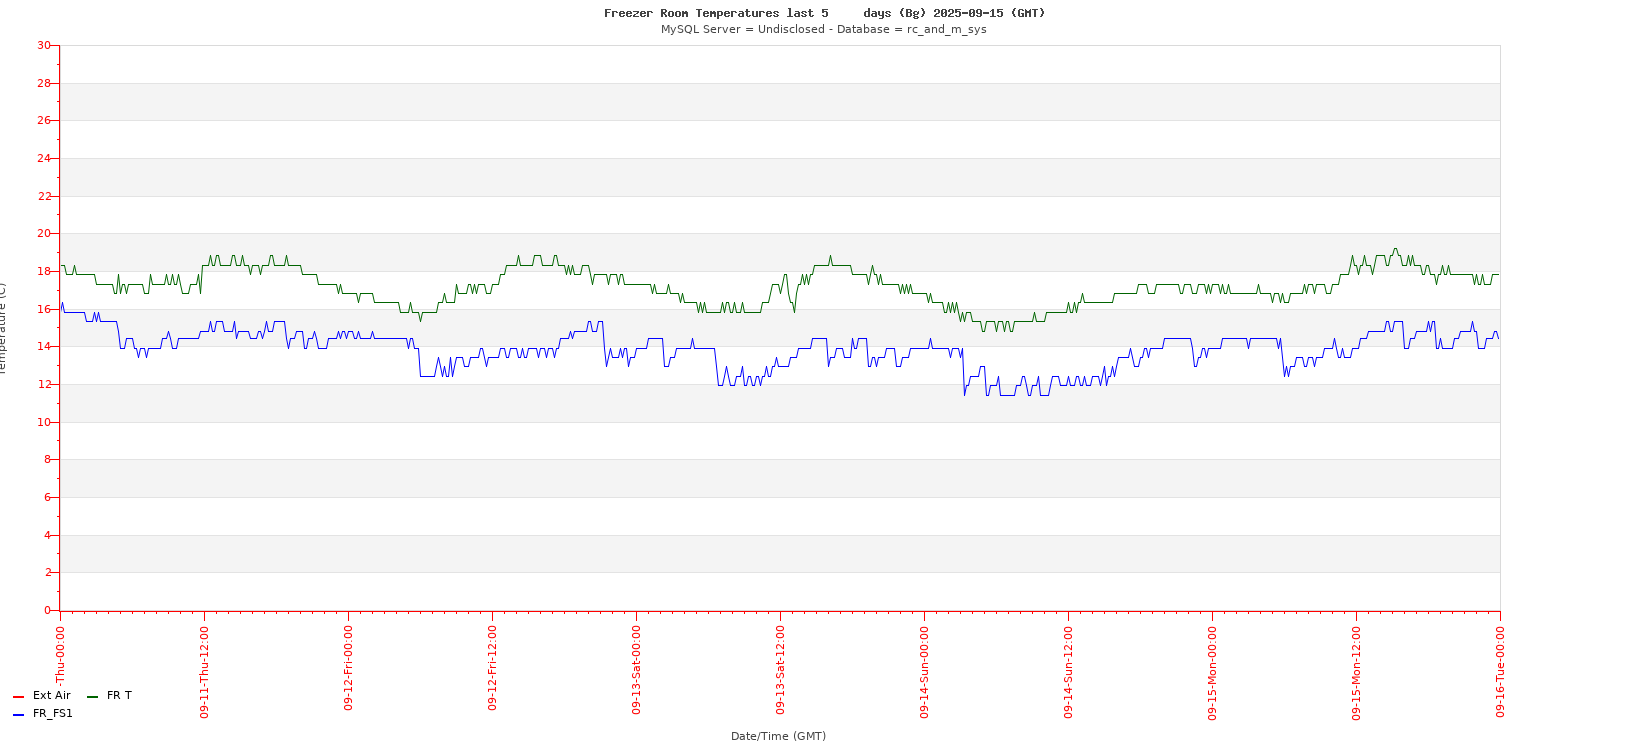
Task: Click y-axis label 10
Action: [x=43, y=422]
